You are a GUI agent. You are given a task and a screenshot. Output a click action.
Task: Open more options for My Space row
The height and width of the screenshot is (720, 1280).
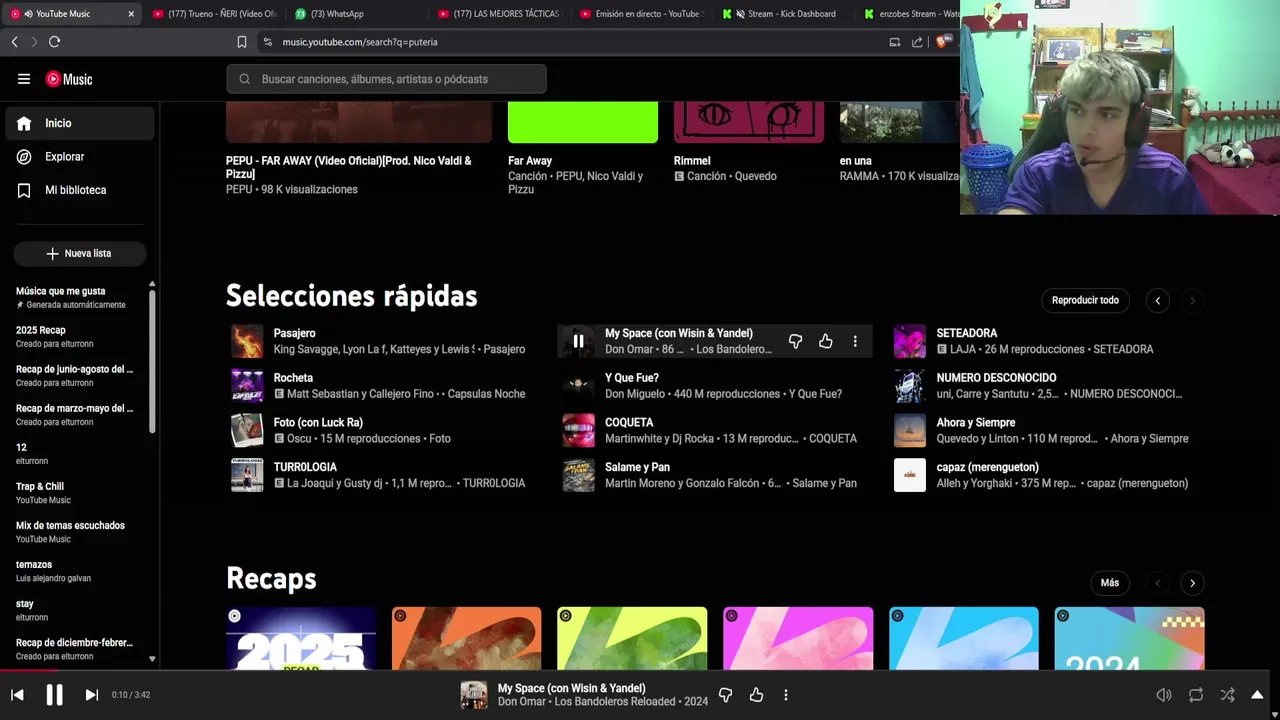pos(855,341)
